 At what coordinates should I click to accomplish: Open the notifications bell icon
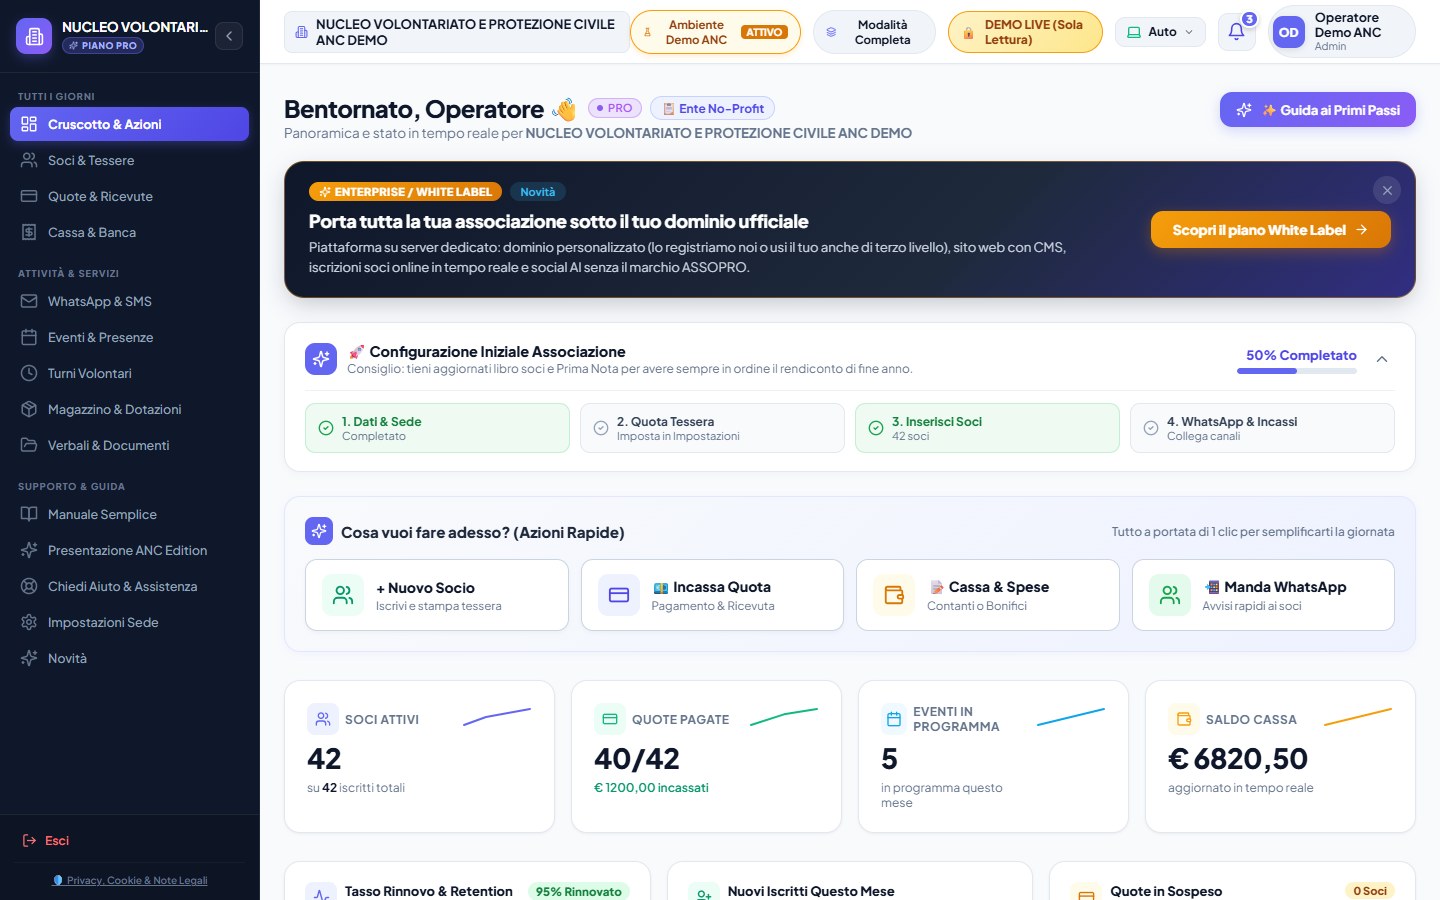point(1236,32)
